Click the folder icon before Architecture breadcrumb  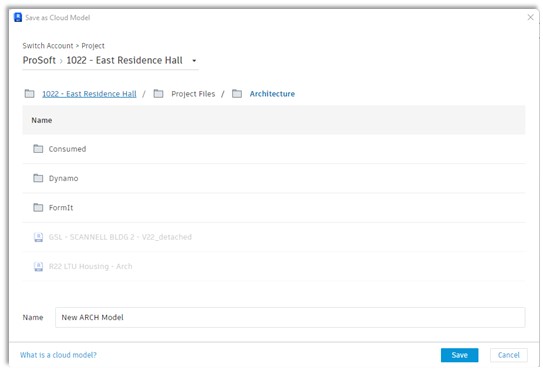(x=237, y=94)
